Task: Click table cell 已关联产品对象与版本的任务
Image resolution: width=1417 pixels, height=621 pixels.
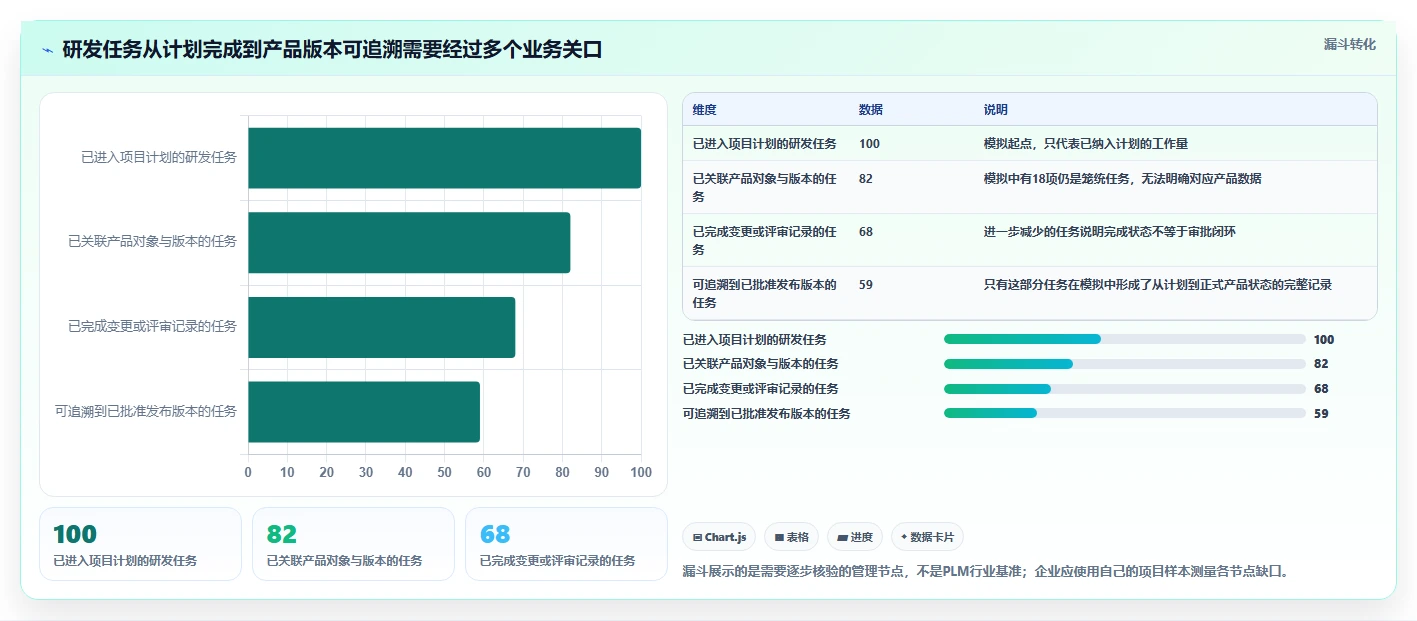Action: tap(765, 188)
